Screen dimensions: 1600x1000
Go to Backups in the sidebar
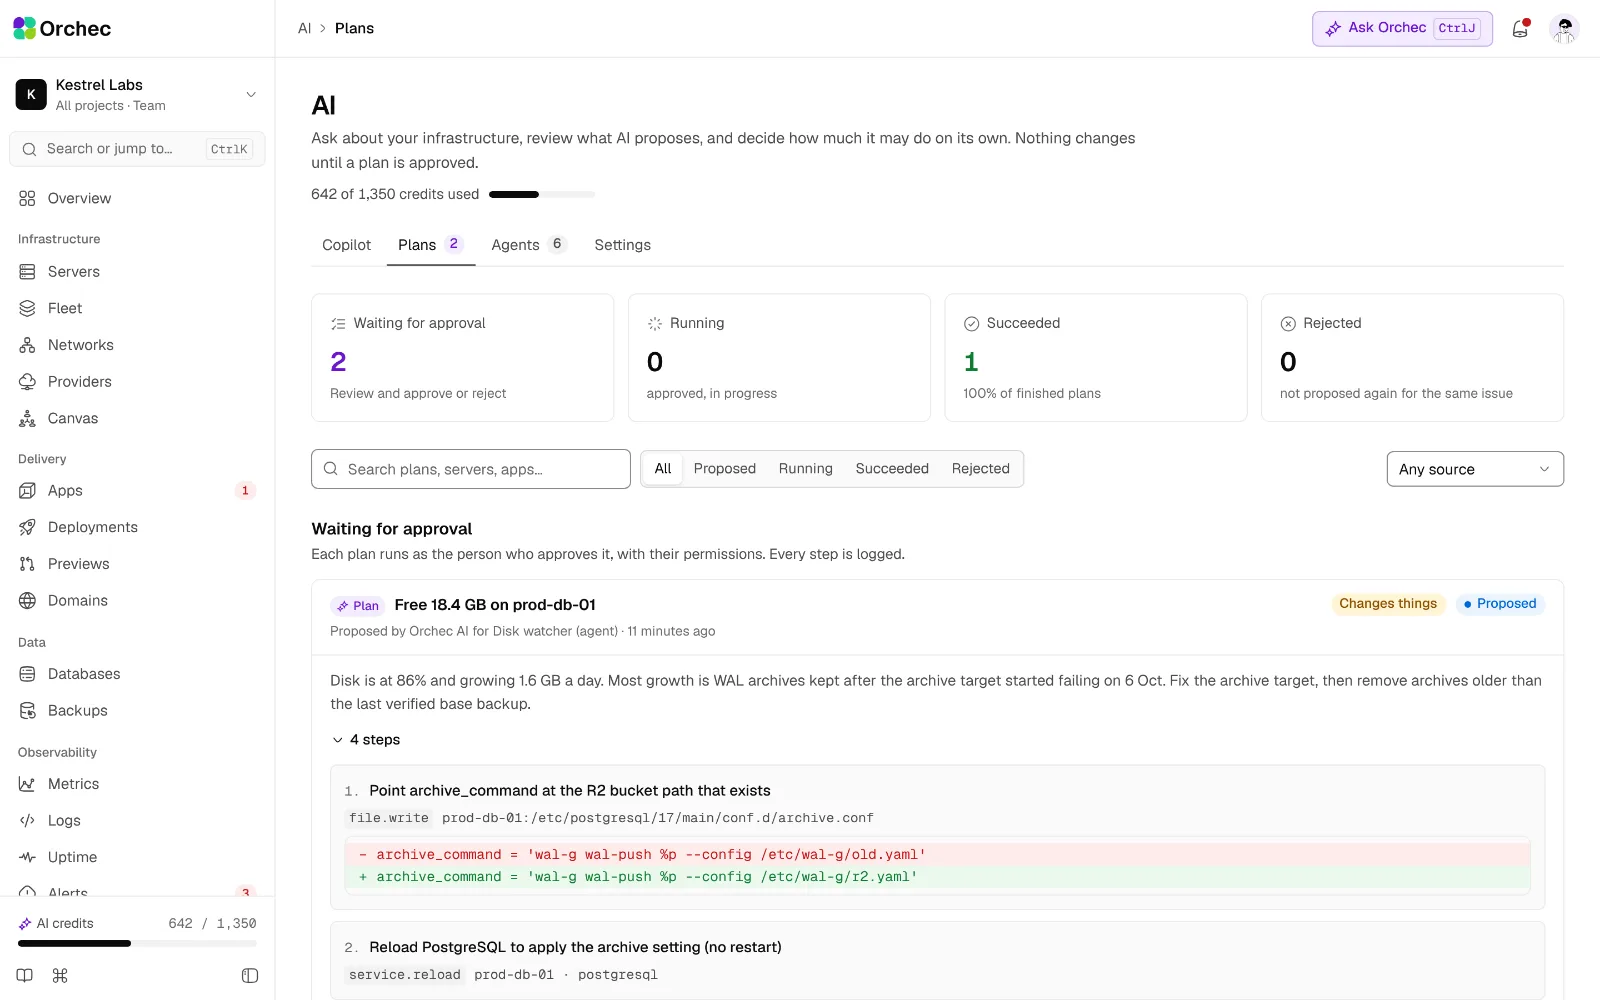click(x=137, y=710)
